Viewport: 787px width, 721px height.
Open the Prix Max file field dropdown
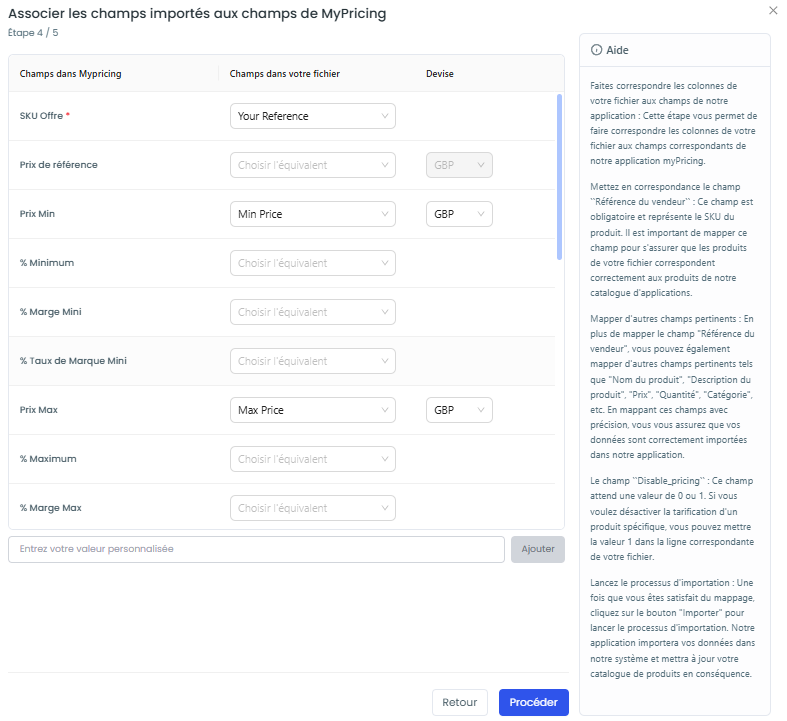pos(312,410)
